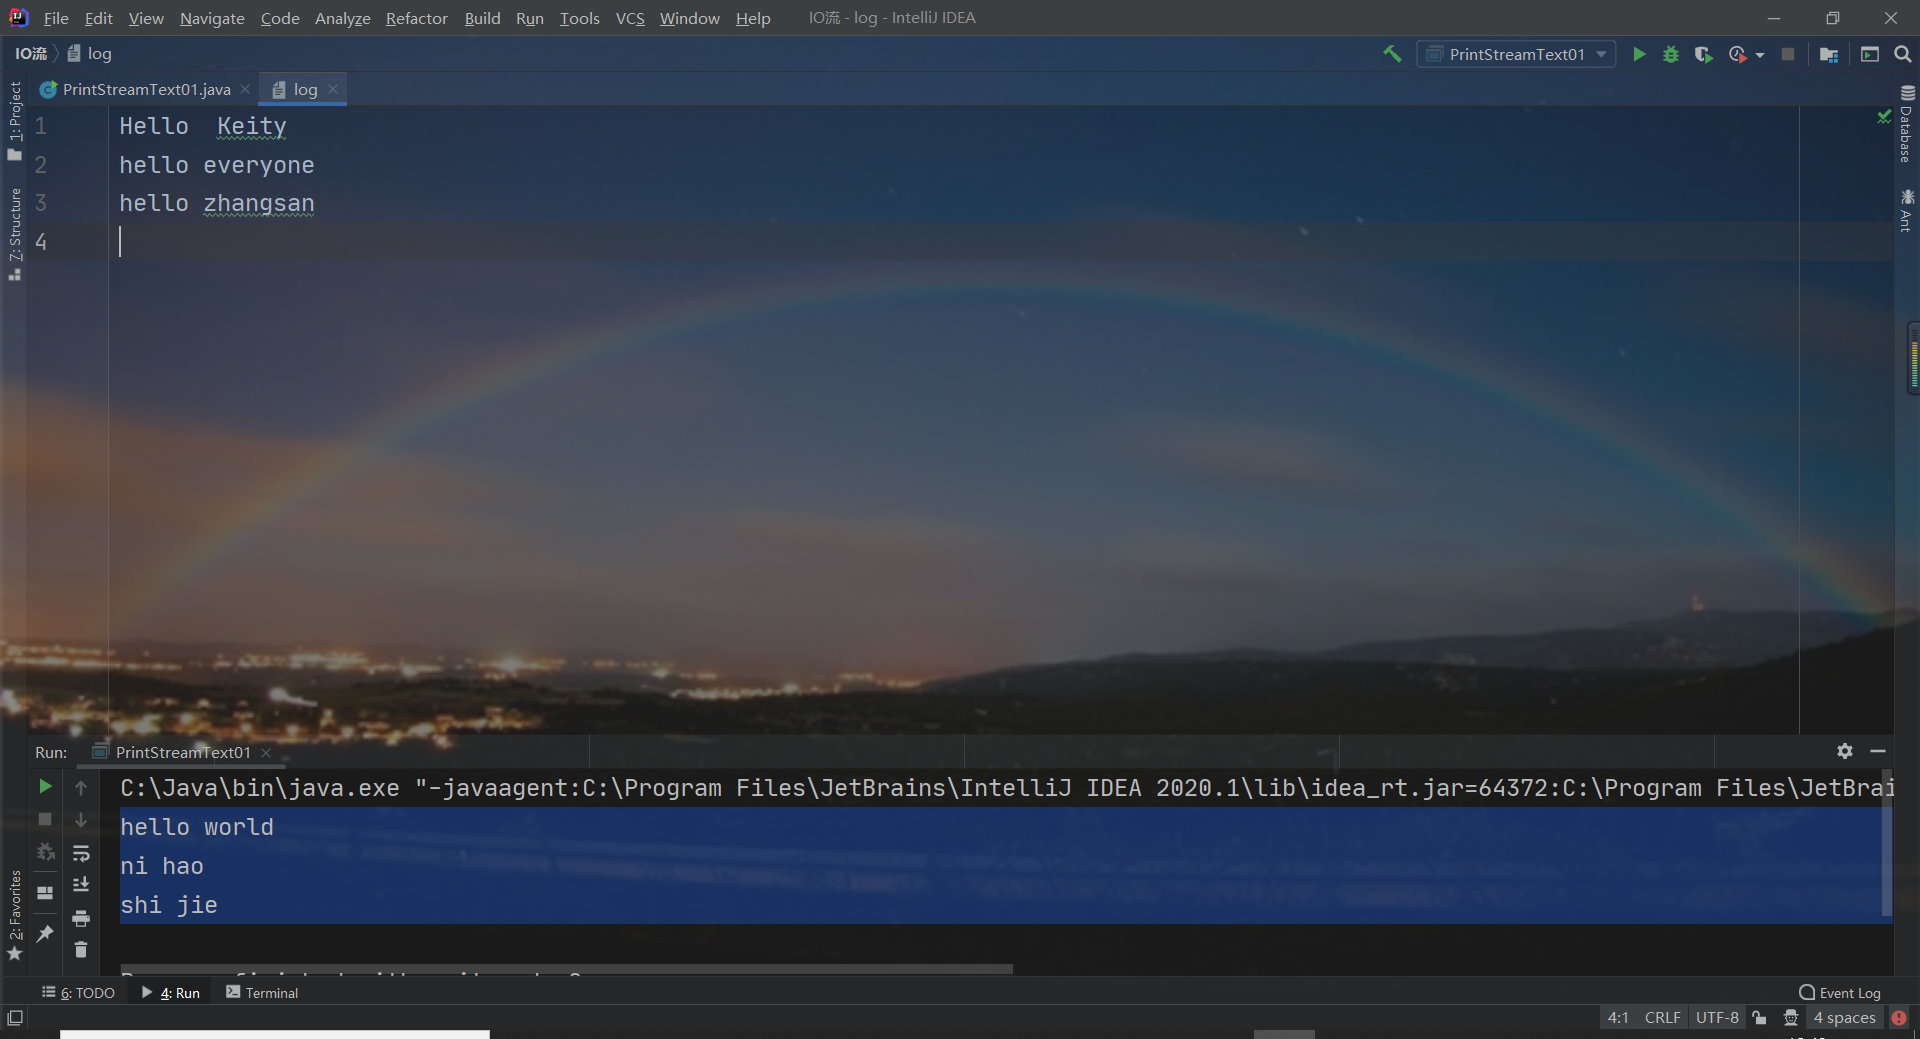Viewport: 1920px width, 1039px height.
Task: Click the 'hello everyone' line in the editor
Action: click(217, 165)
